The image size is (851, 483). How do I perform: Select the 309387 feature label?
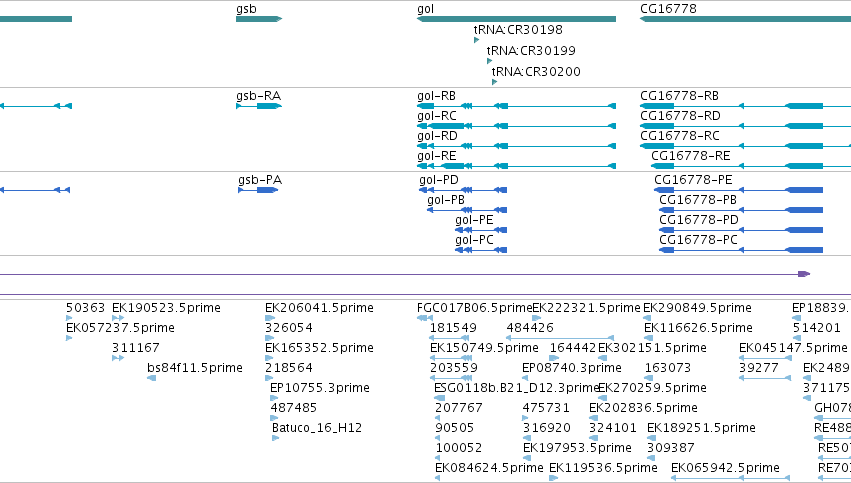click(x=671, y=448)
